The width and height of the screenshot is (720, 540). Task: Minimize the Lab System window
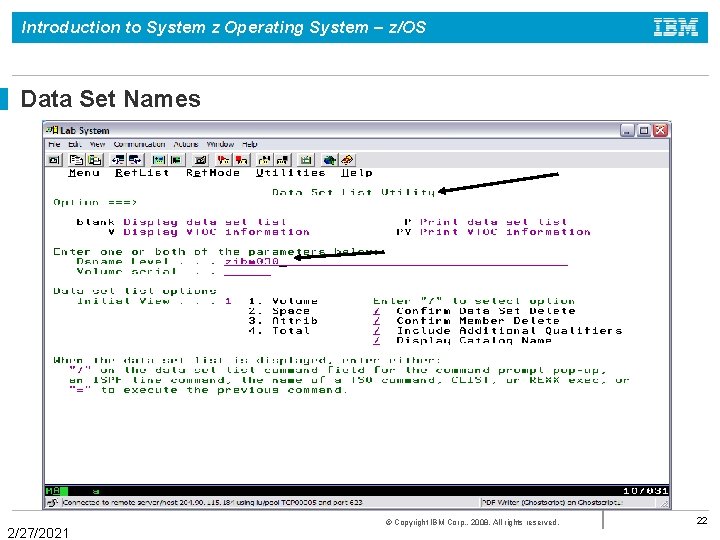(627, 130)
